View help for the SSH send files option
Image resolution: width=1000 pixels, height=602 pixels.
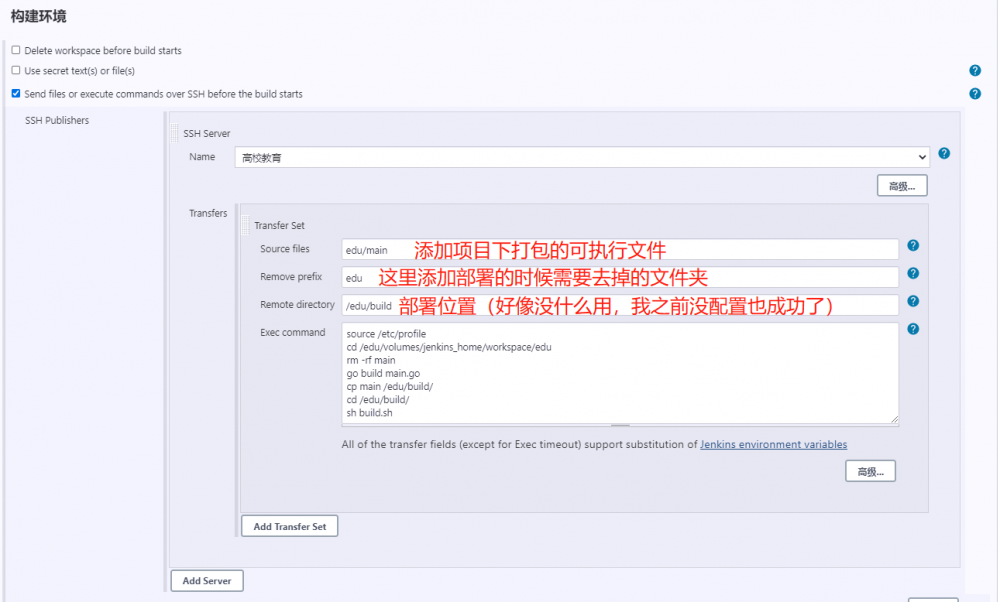tap(975, 92)
